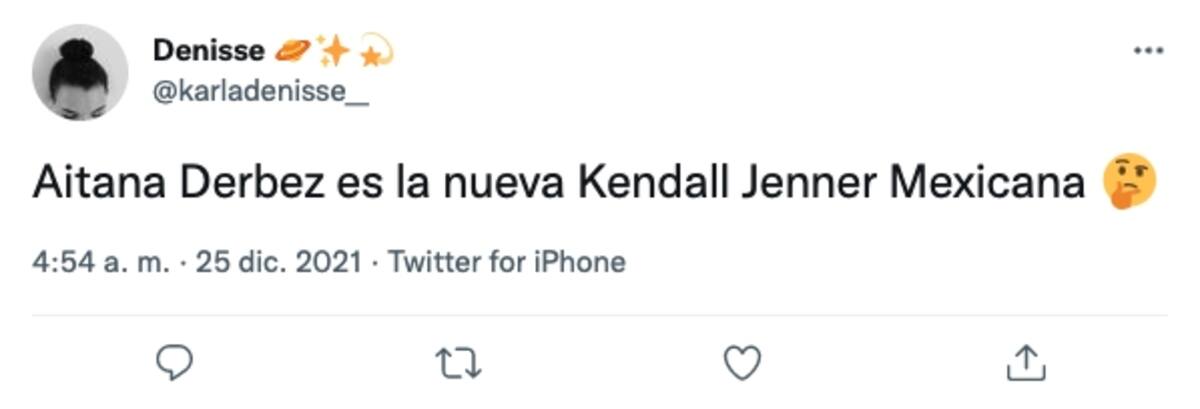Click the planet emoji beside Denisse
Image resolution: width=1200 pixels, height=409 pixels.
click(x=292, y=49)
